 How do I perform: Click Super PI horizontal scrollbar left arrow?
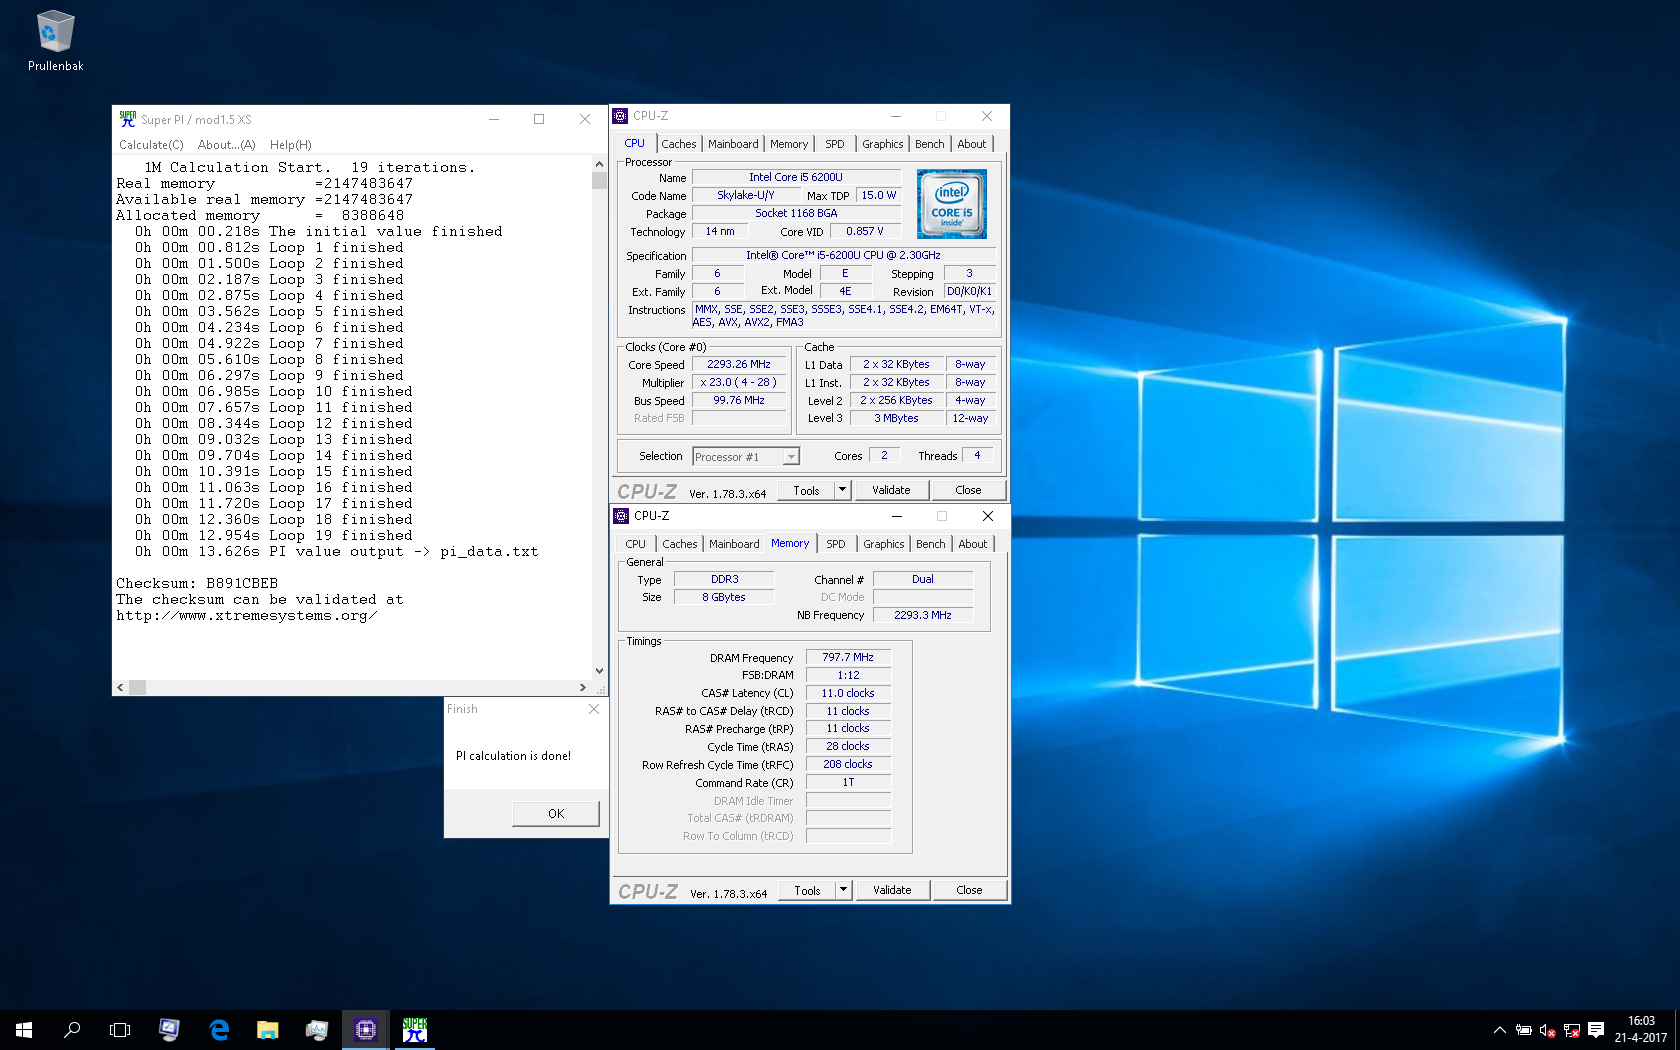[121, 688]
